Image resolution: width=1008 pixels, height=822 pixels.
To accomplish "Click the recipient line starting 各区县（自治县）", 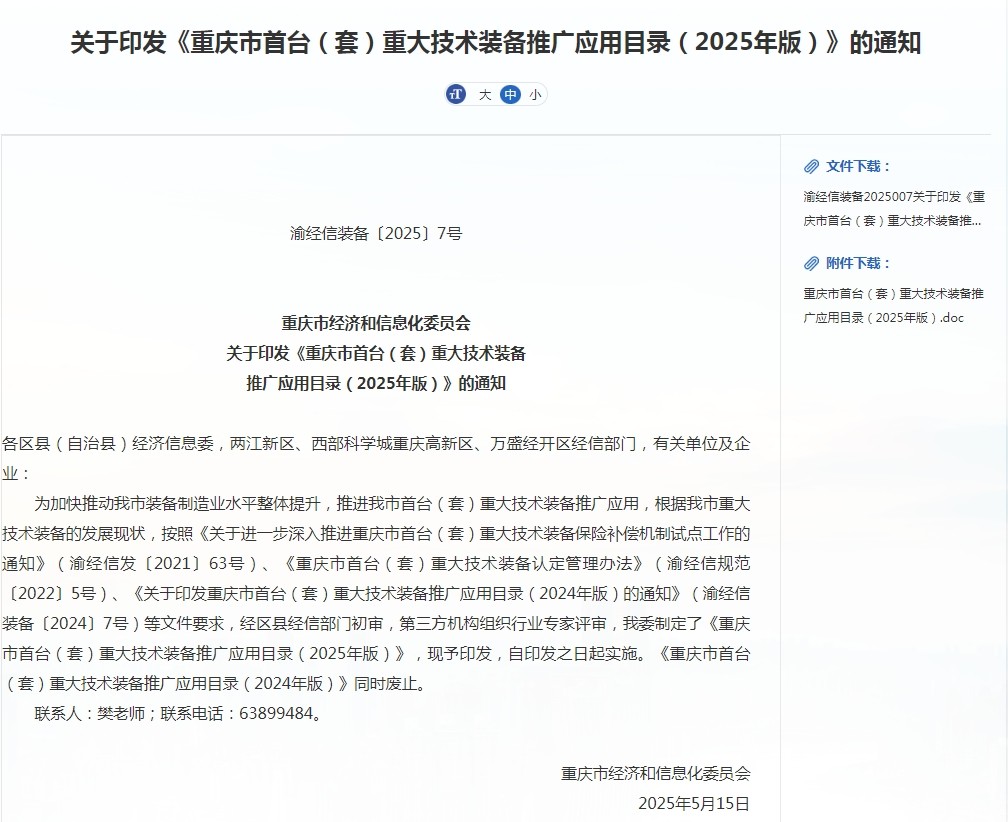I will coord(376,443).
